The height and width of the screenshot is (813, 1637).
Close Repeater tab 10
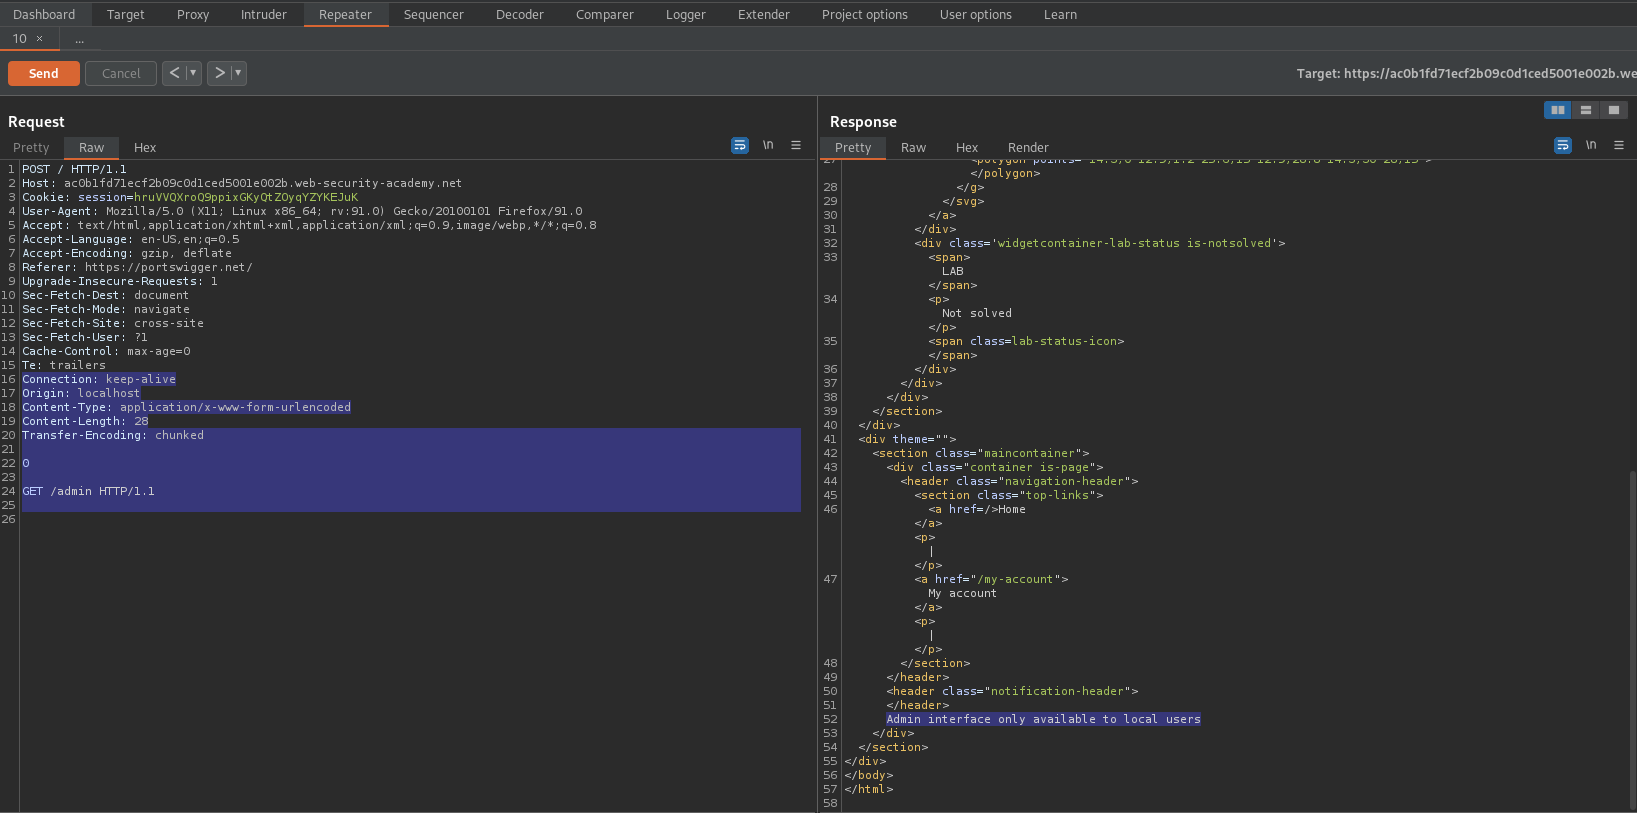(40, 39)
